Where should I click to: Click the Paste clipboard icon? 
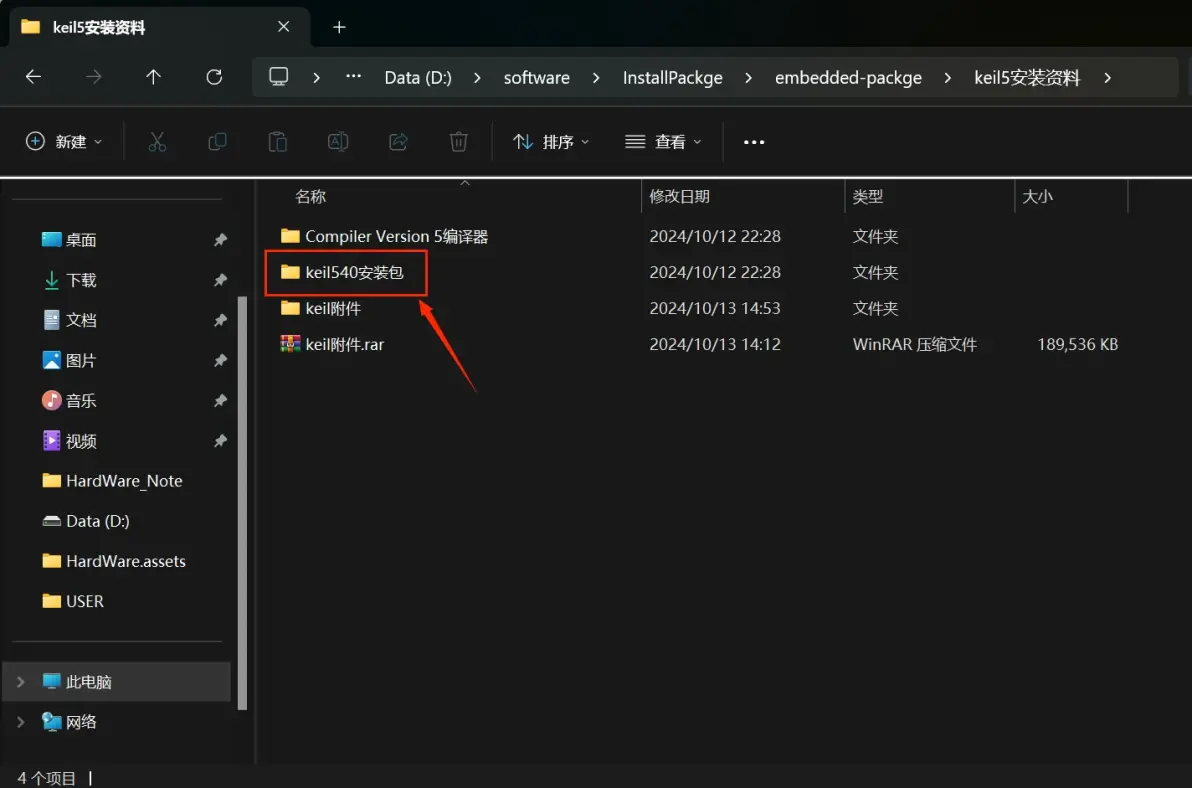point(278,142)
